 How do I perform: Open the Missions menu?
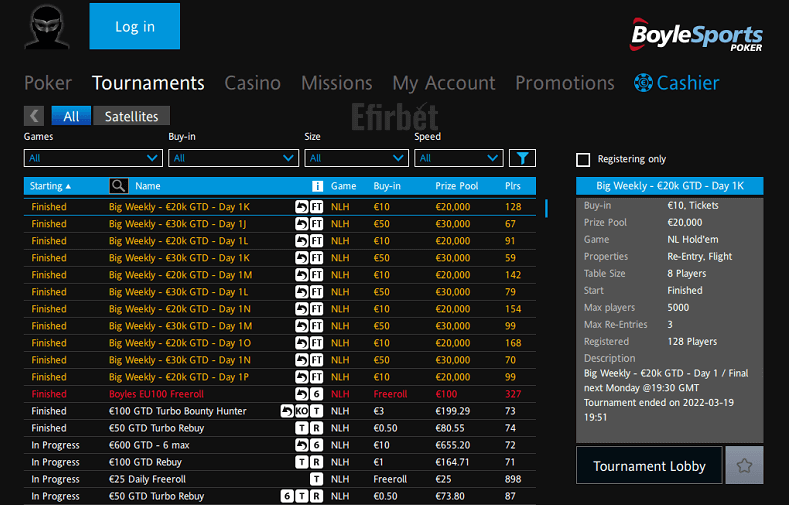point(337,83)
